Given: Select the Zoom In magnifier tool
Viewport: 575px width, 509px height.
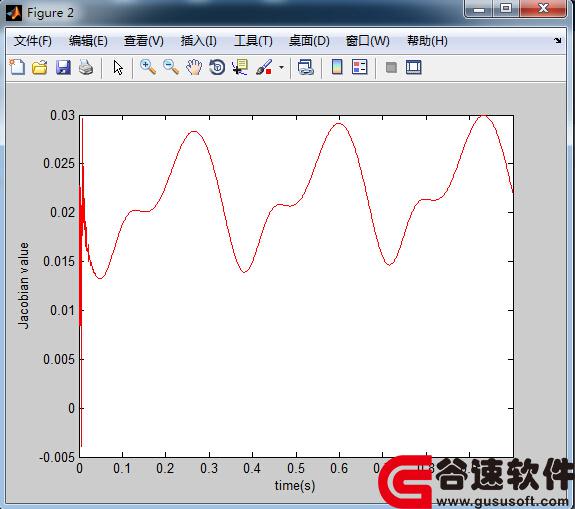Looking at the screenshot, I should tap(148, 67).
